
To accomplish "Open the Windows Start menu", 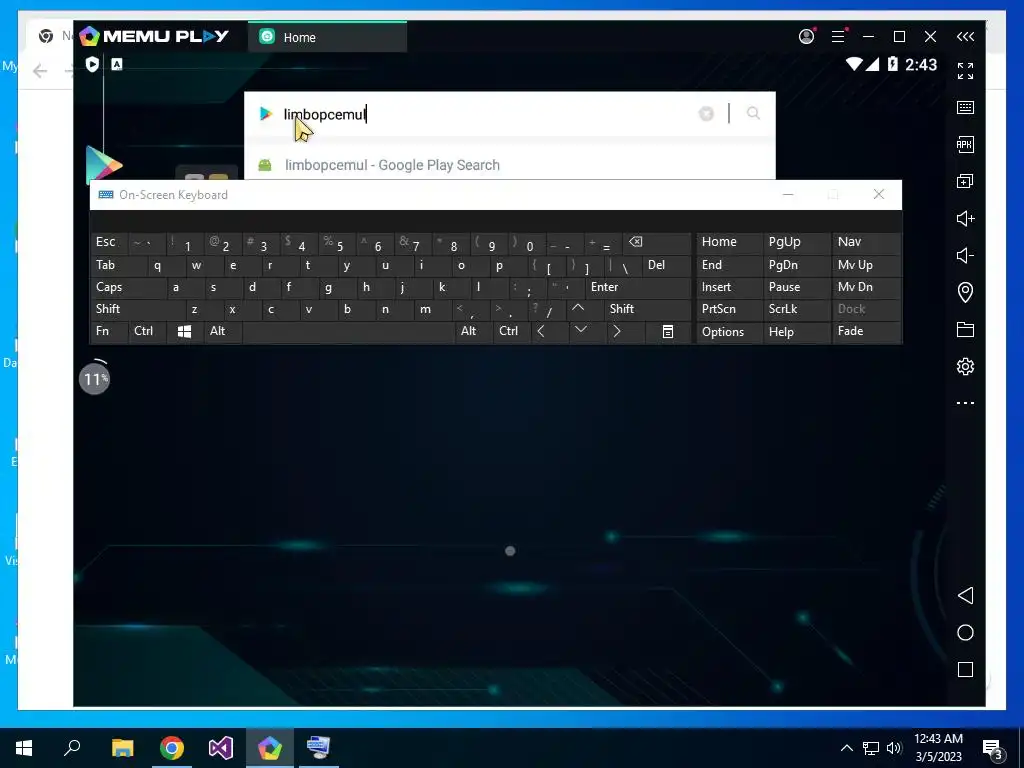I will tap(24, 748).
